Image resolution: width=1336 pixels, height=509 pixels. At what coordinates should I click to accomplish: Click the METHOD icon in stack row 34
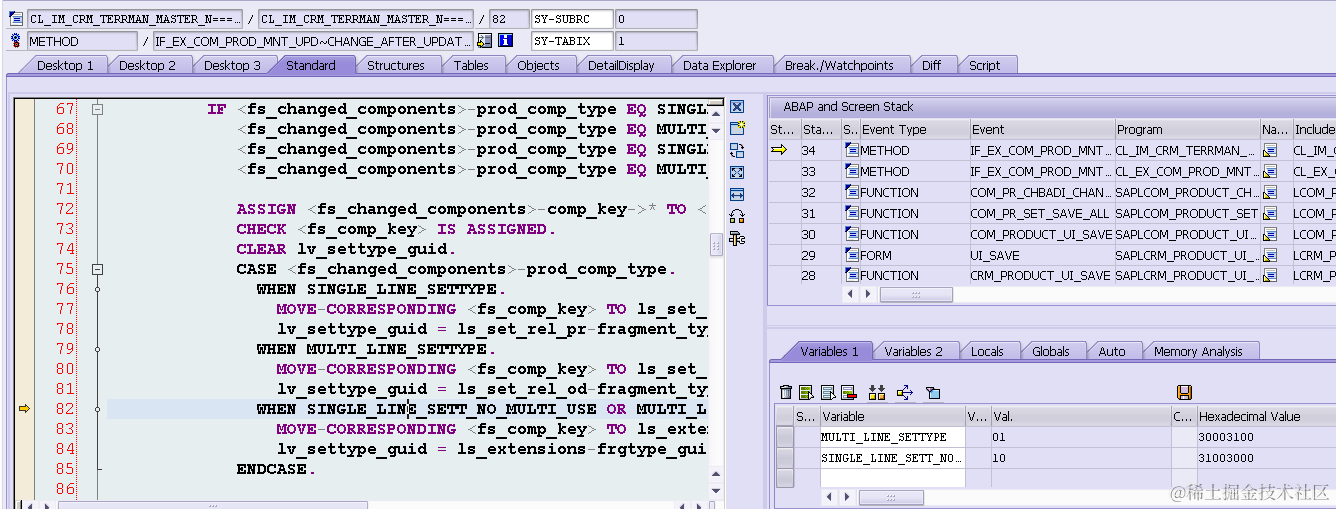click(852, 150)
